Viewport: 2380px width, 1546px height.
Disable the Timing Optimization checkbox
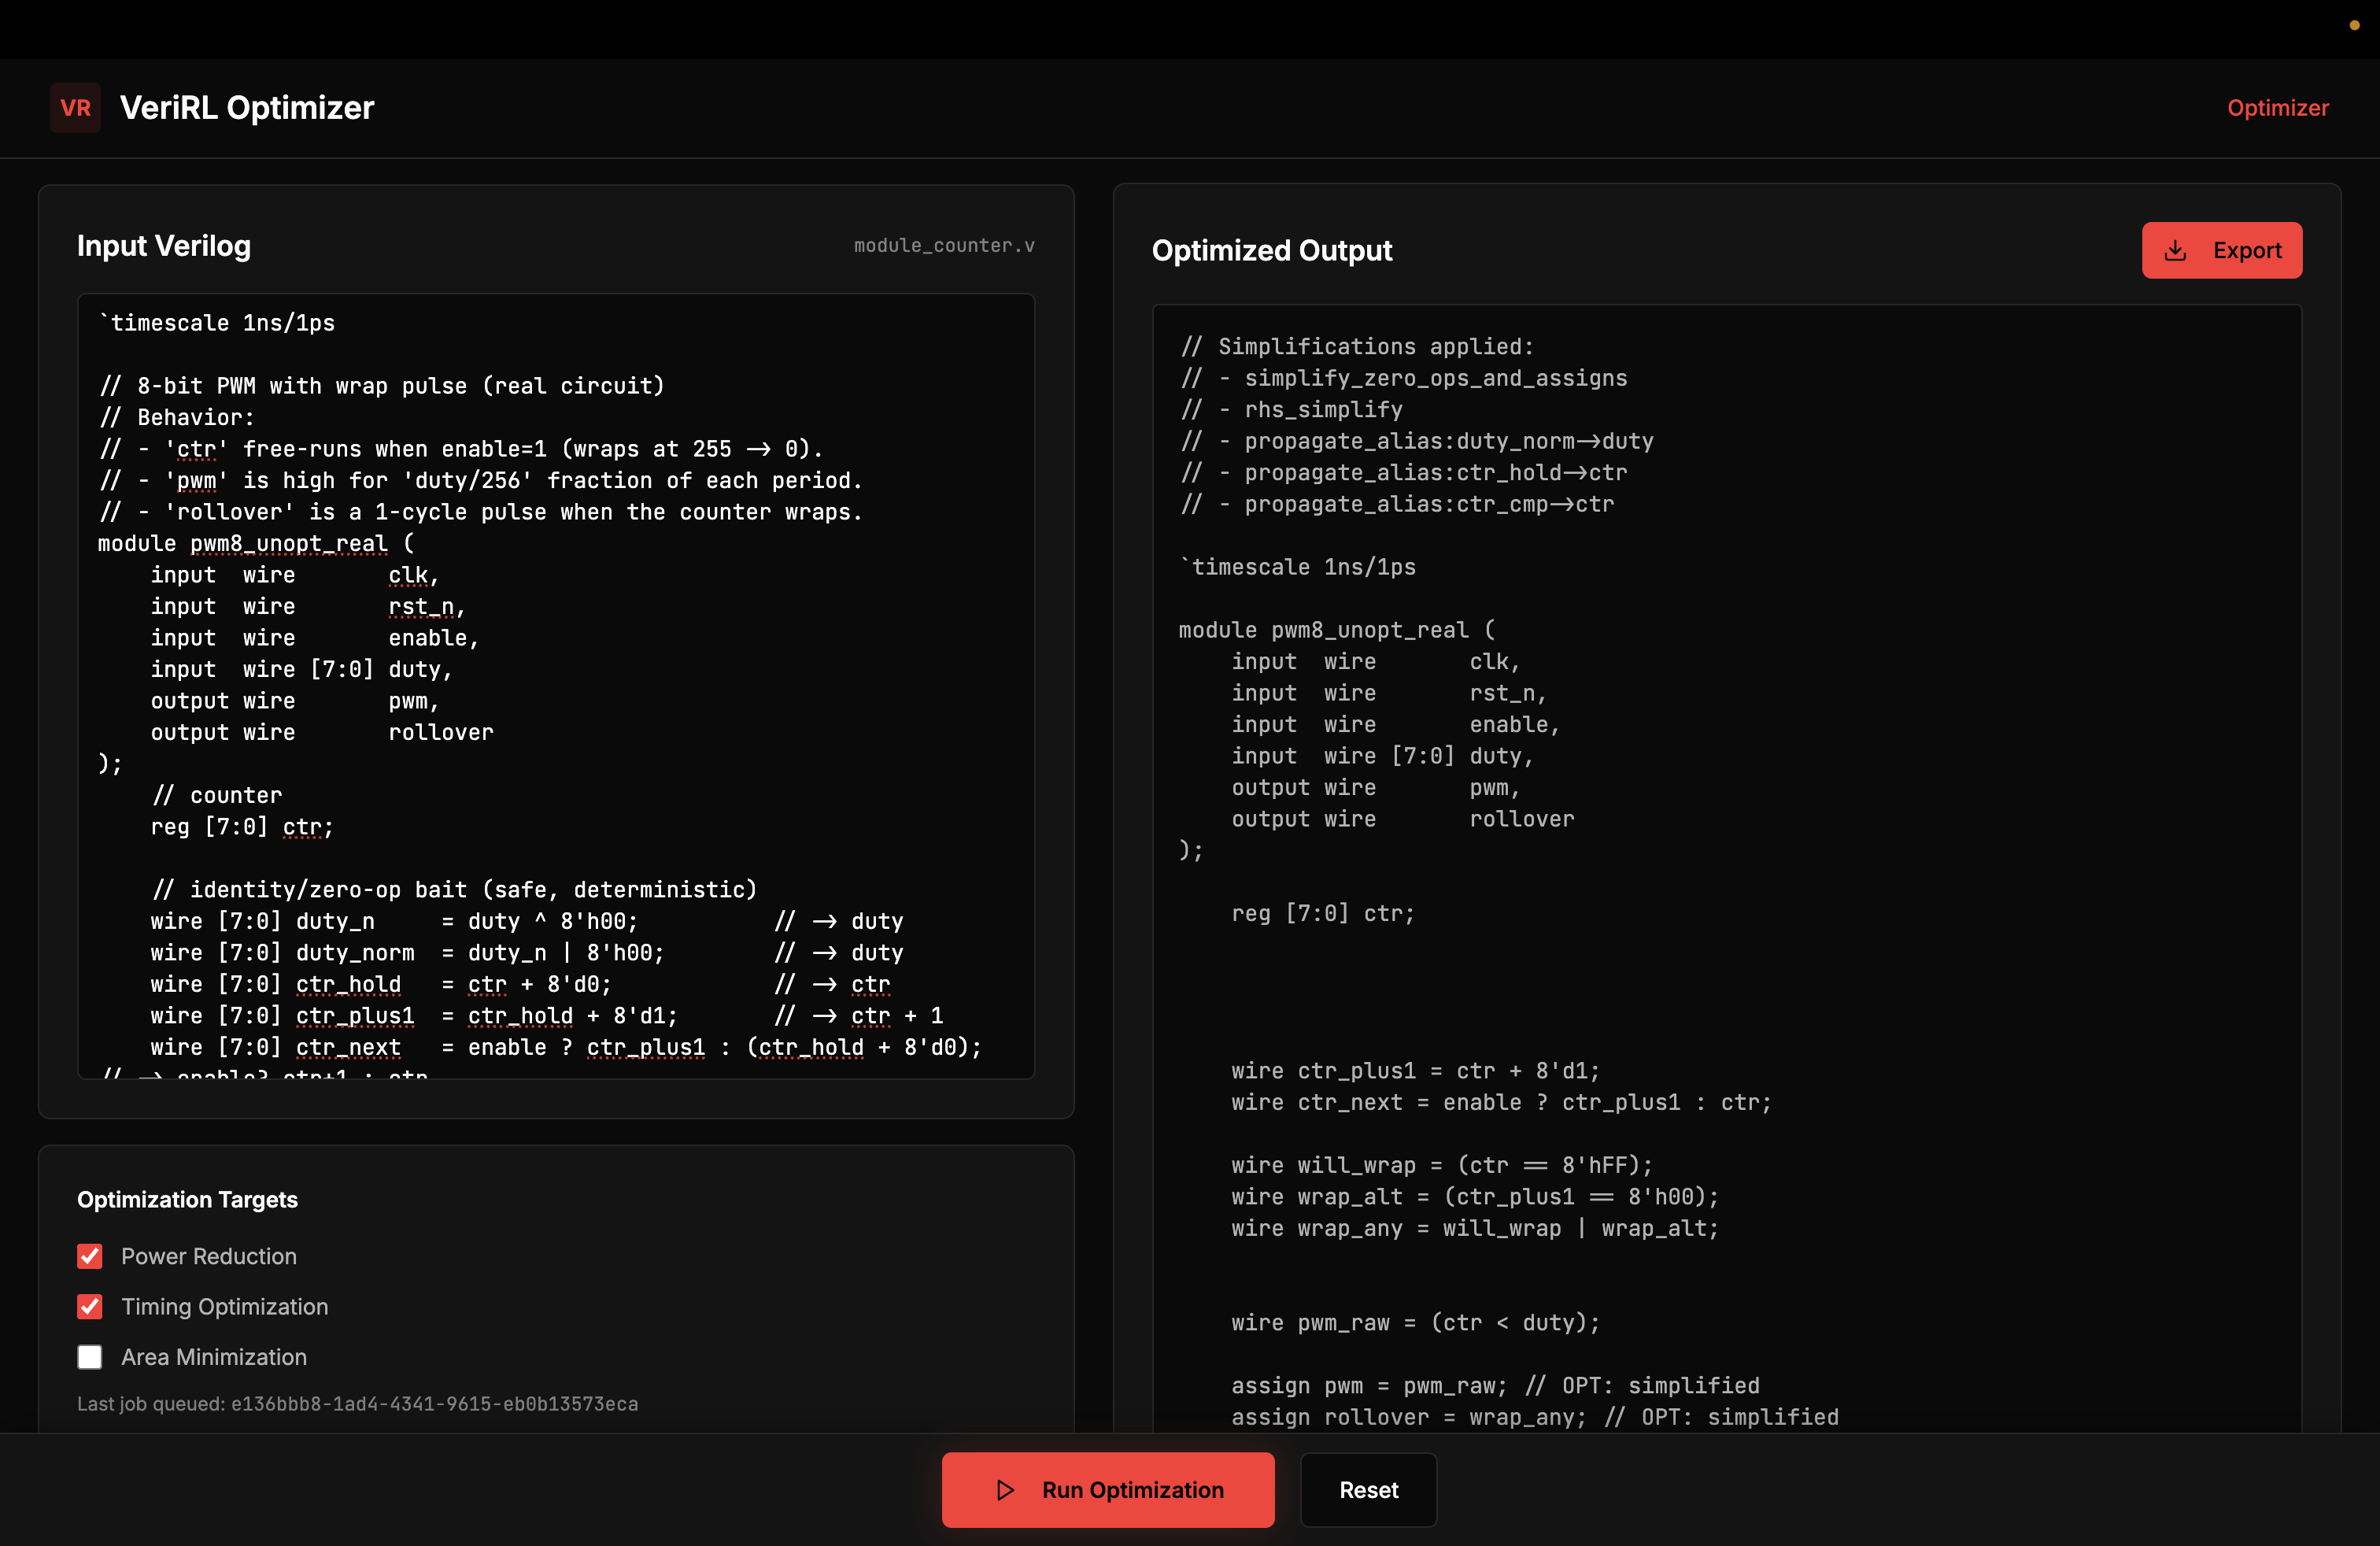(x=90, y=1306)
